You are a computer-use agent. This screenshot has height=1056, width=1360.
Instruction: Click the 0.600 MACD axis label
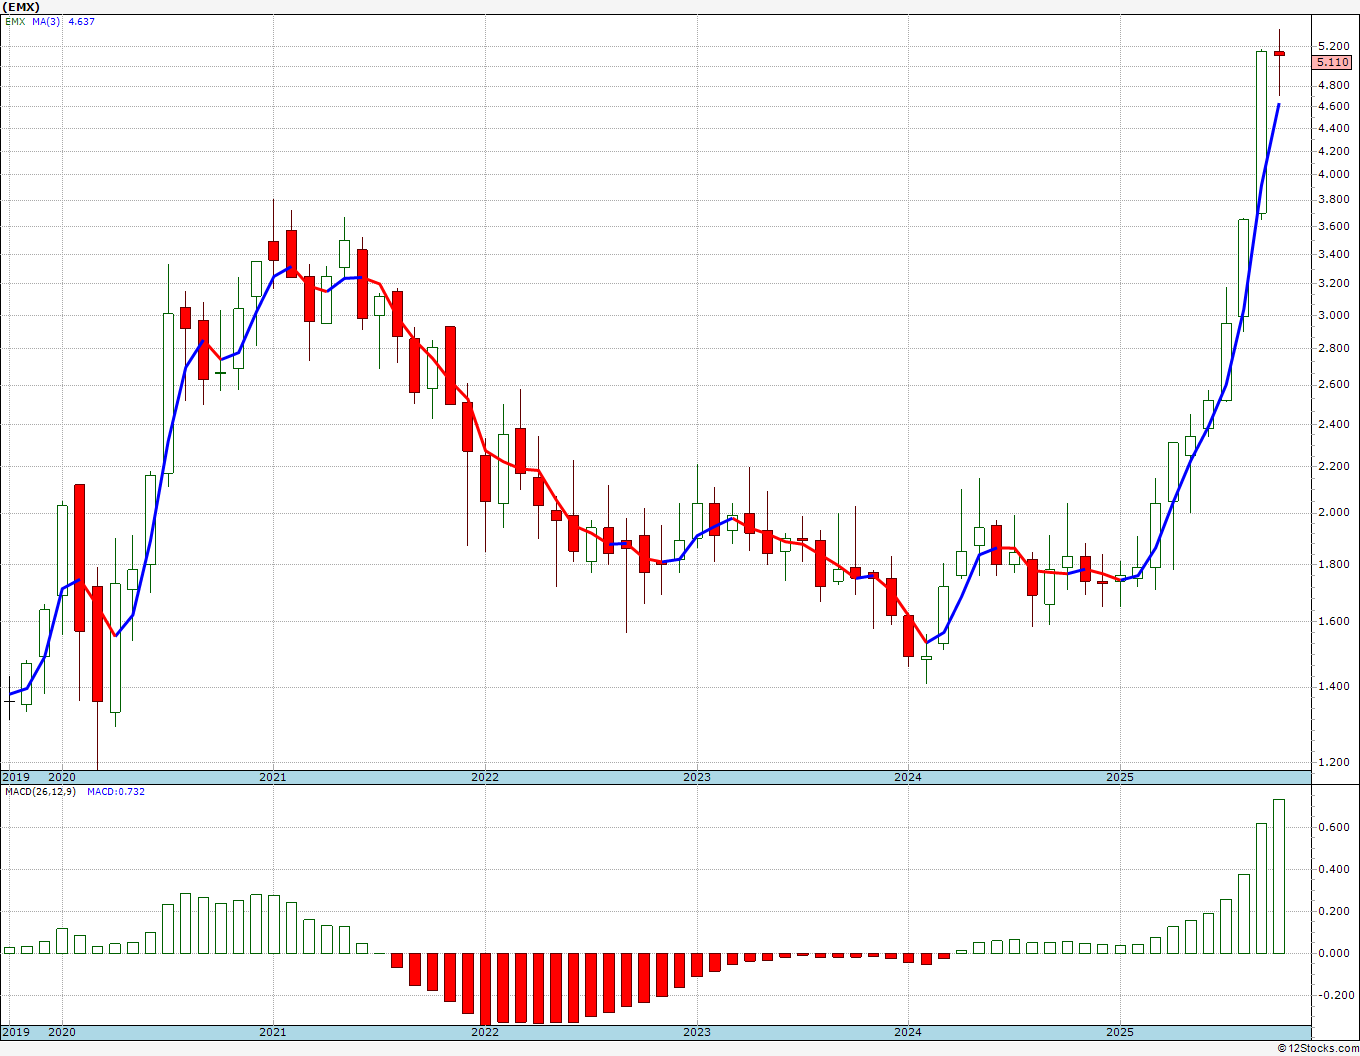(1333, 827)
